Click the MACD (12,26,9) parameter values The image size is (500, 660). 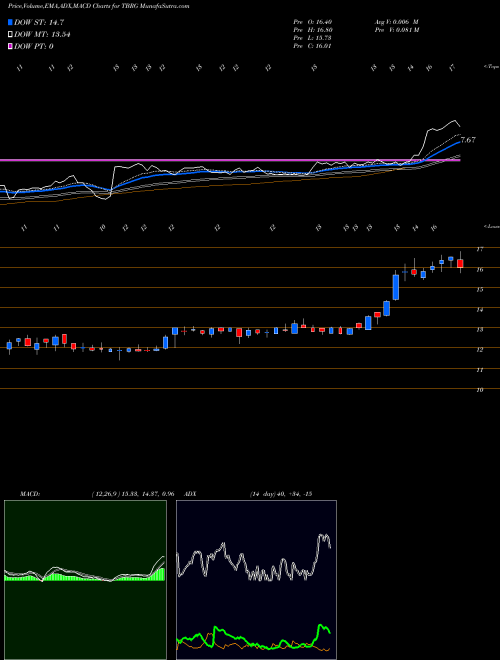tap(133, 494)
